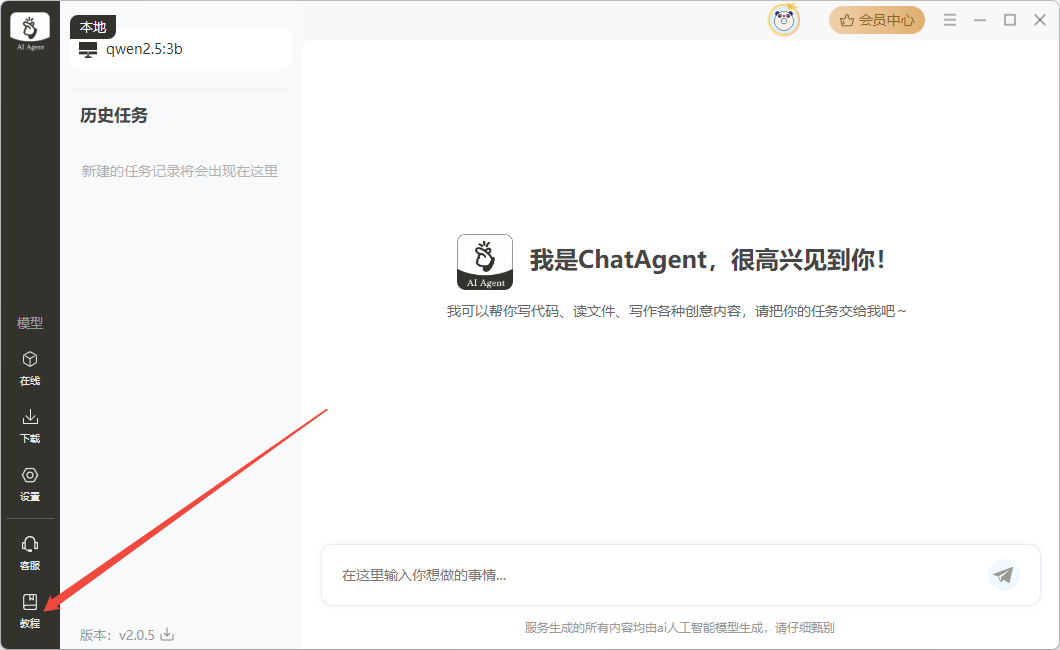Open the 会员中心 membership center
Viewport: 1060px width, 650px height.
coord(877,20)
